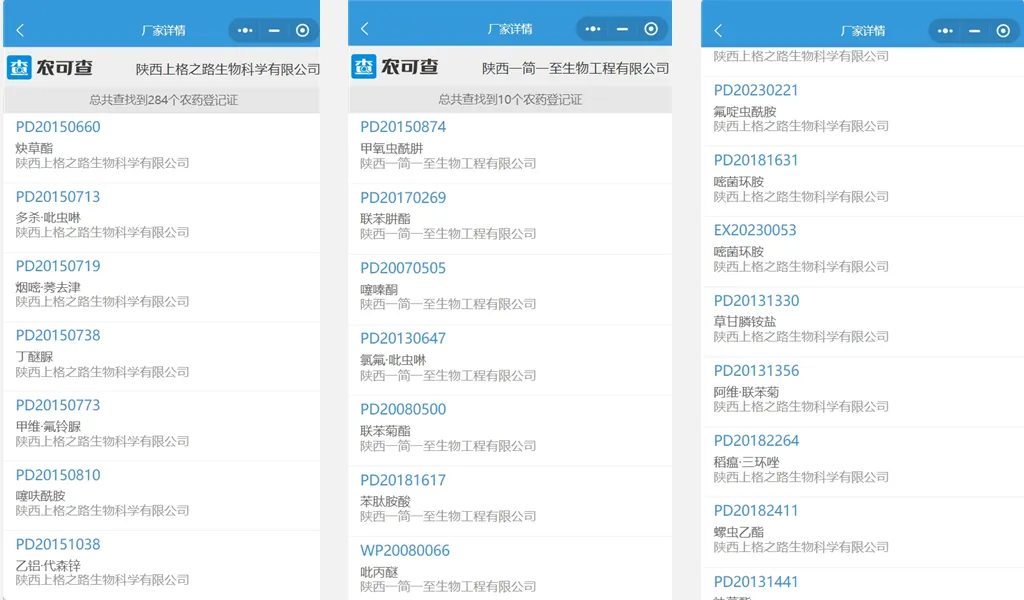Select the 稻瘟·三环唑 pesticide name
The width and height of the screenshot is (1024, 600).
coord(746,462)
